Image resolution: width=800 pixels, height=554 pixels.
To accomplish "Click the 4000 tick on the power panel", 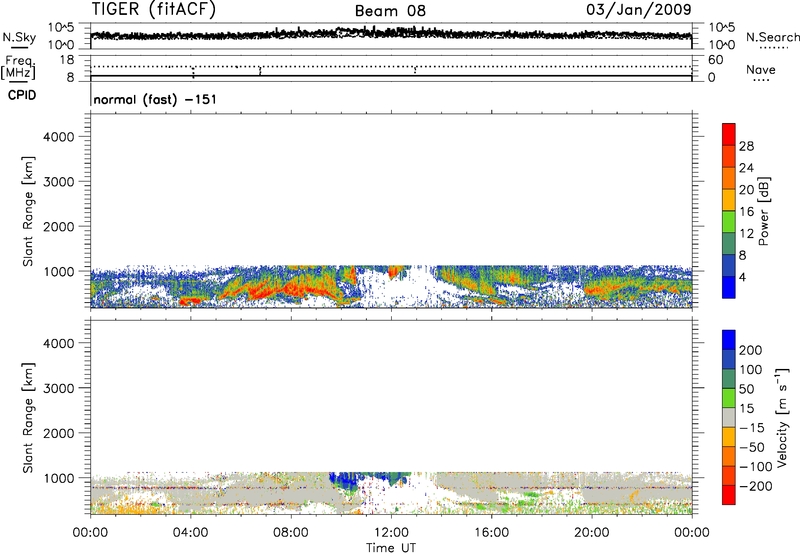I will point(59,137).
